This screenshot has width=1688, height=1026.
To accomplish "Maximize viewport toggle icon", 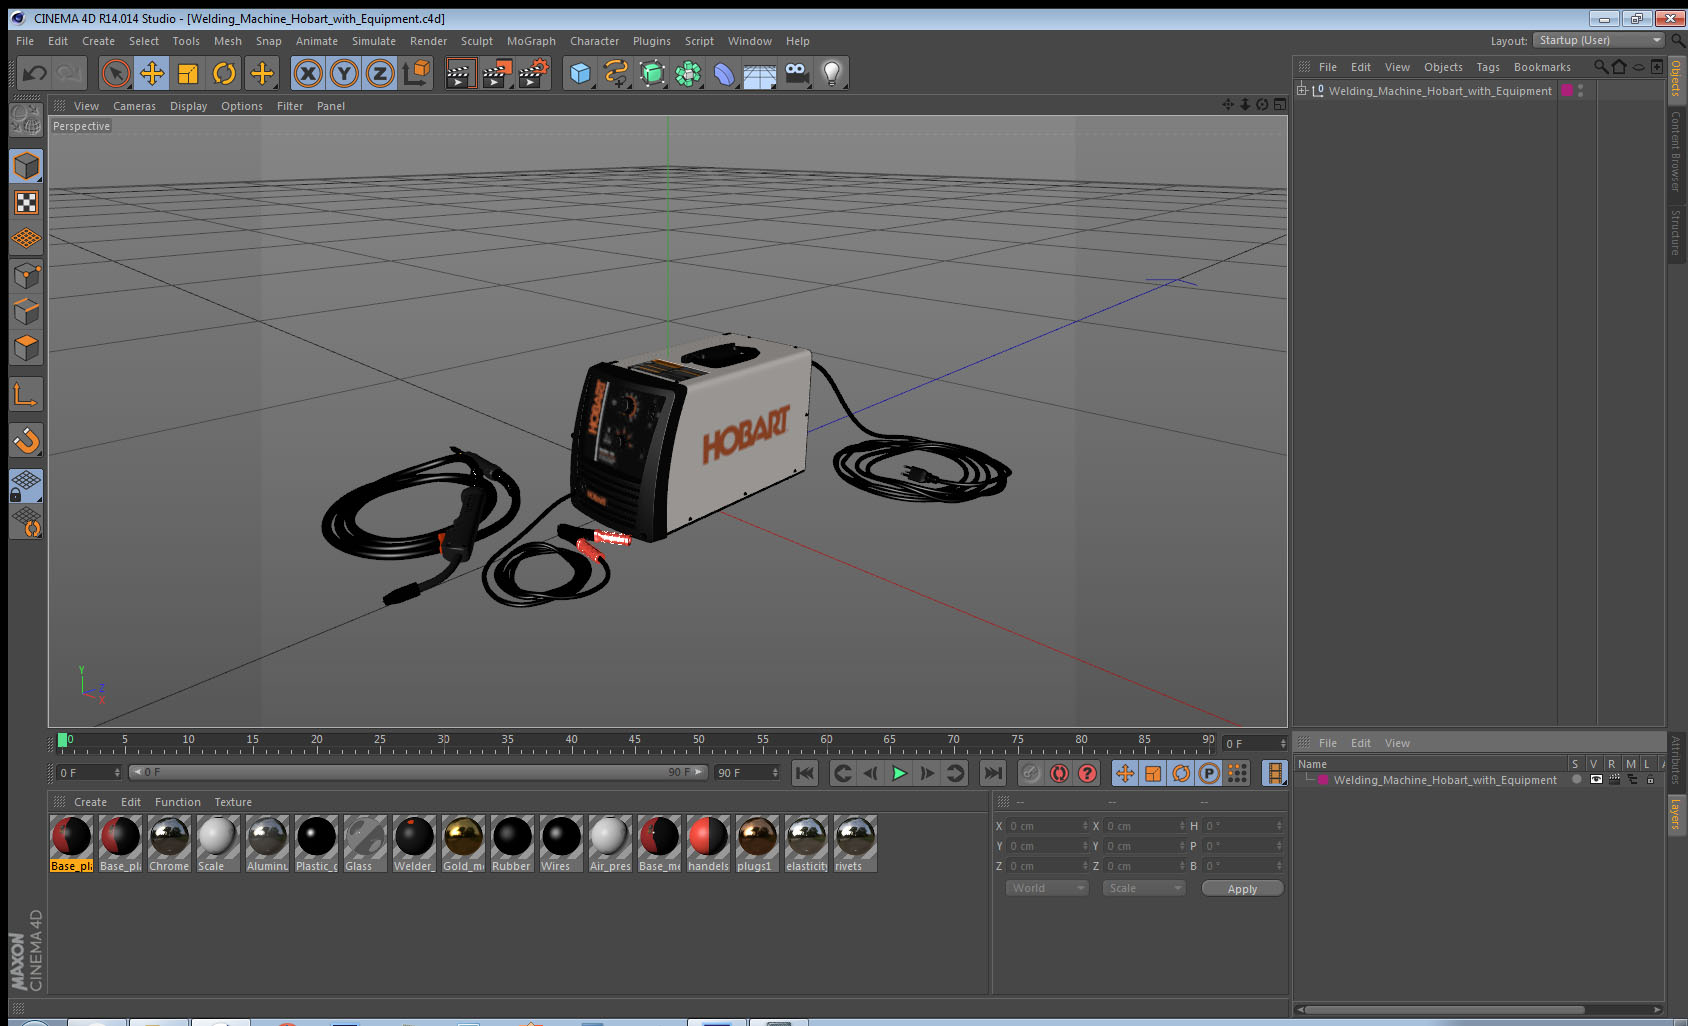I will [1280, 105].
